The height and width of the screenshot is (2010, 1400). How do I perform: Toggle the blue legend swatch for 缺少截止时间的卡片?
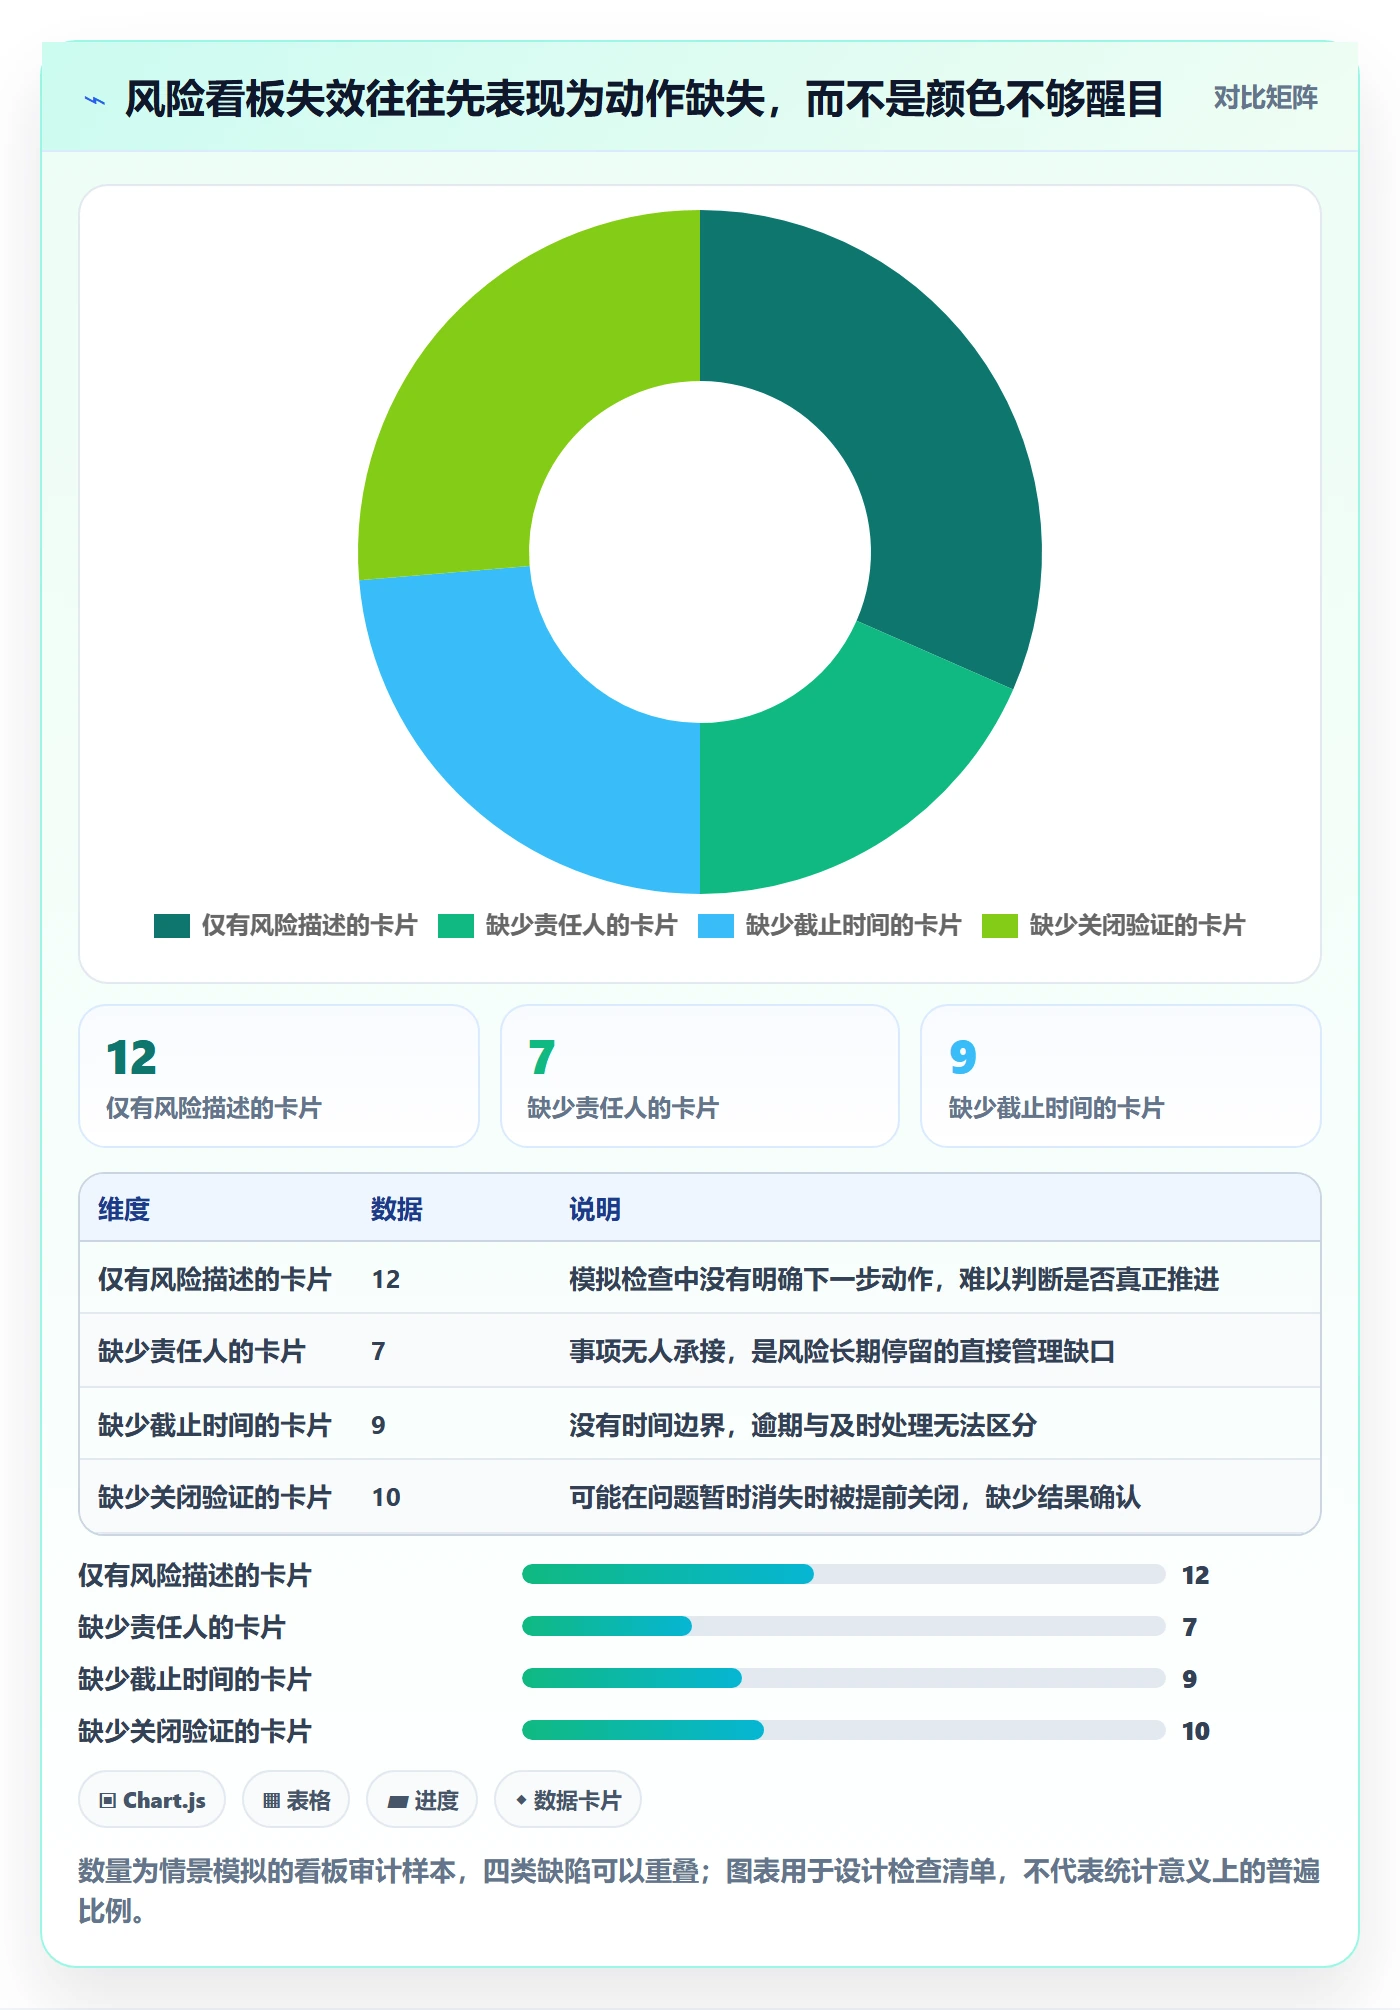(716, 926)
